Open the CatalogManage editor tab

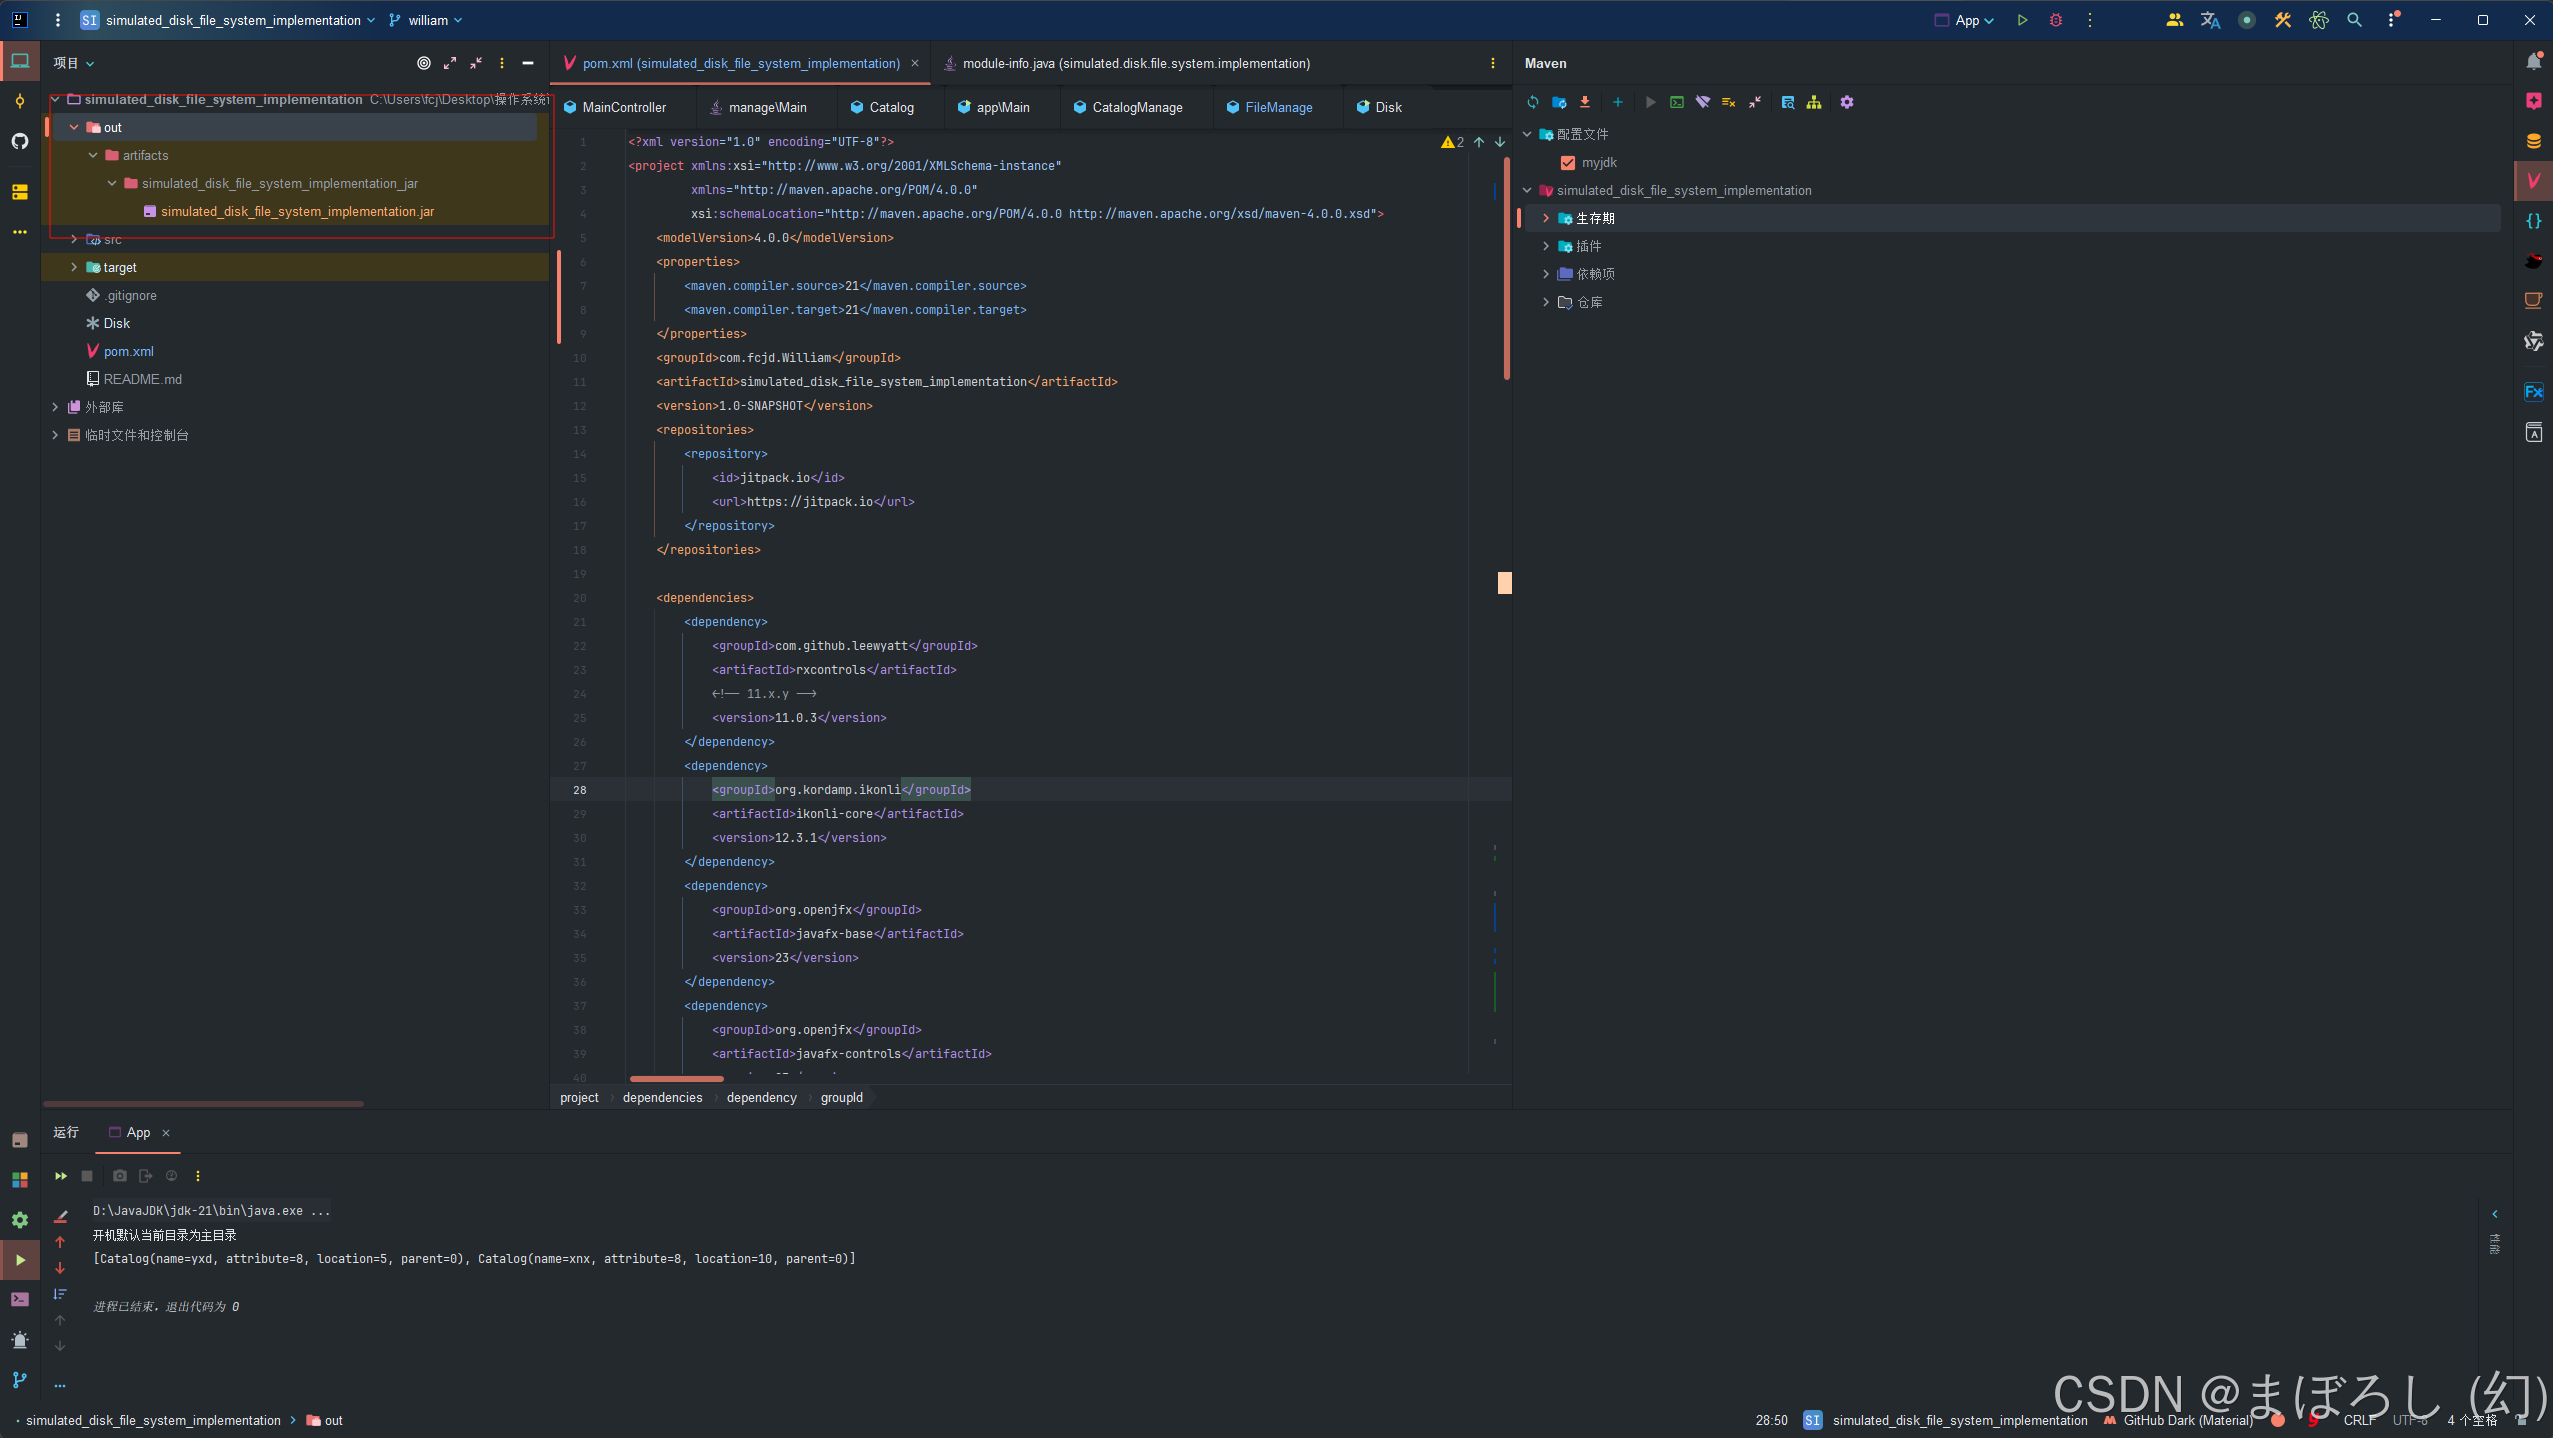(1137, 107)
